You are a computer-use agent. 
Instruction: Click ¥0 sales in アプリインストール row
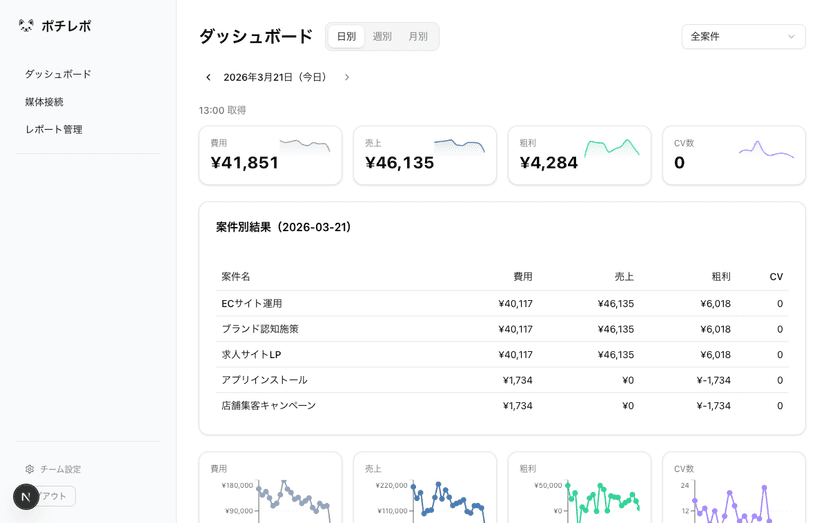[x=628, y=380]
